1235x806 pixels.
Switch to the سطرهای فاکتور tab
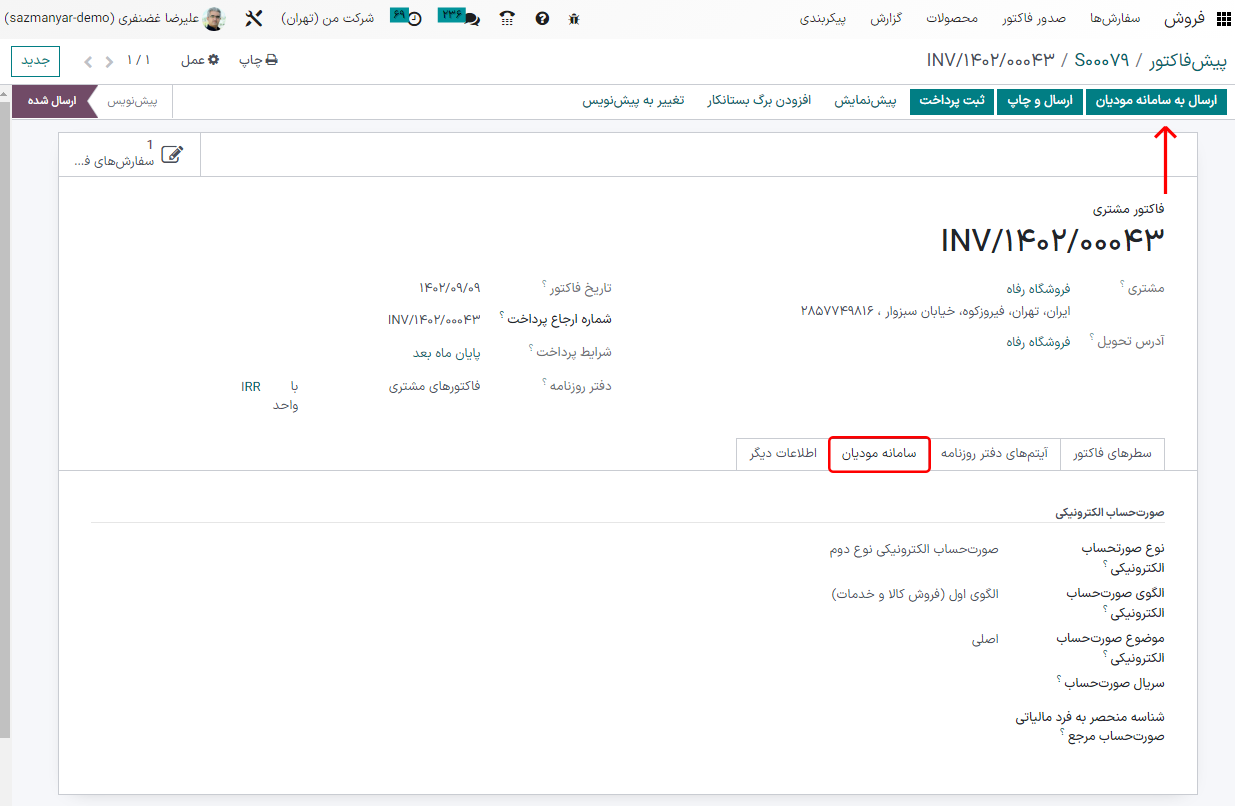click(1112, 454)
